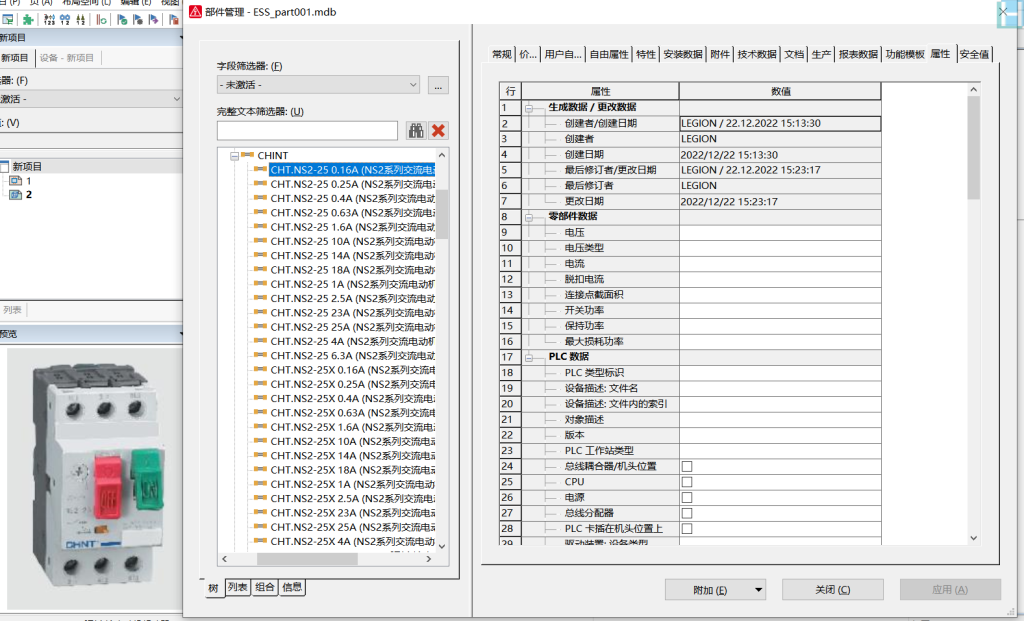Image resolution: width=1024 pixels, height=621 pixels.
Task: Click the red EPLAN icon in dialog title
Action: coord(195,12)
